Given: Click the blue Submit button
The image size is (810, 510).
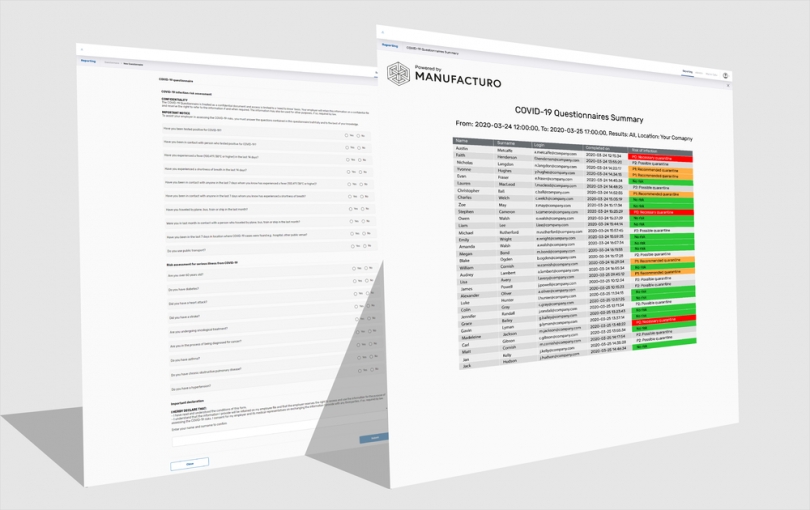Looking at the screenshot, I should tap(374, 438).
